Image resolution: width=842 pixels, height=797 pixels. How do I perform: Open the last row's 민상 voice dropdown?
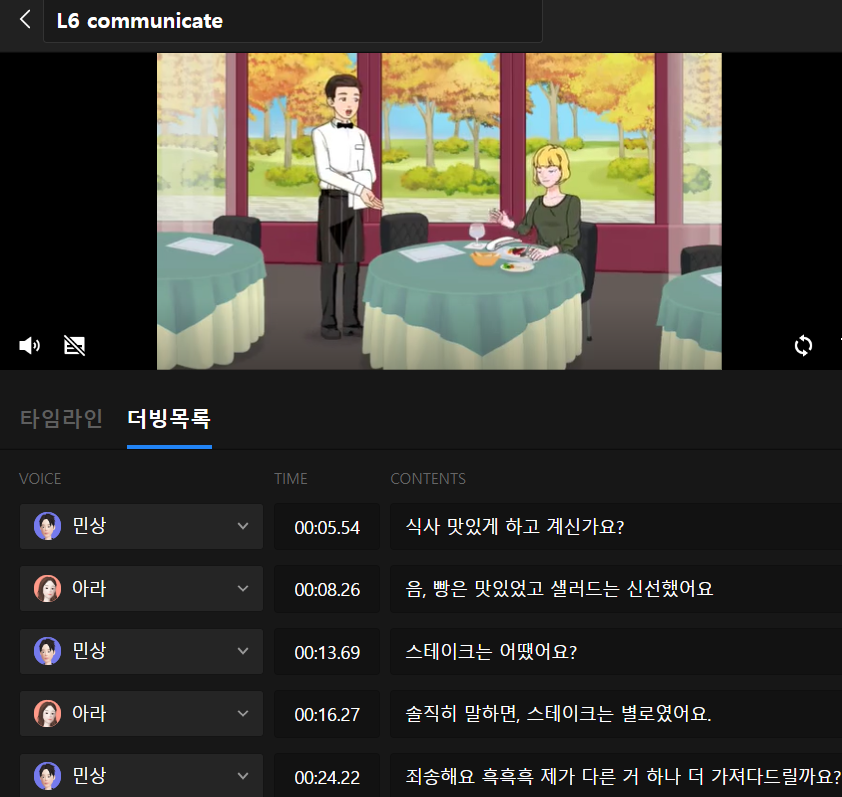click(x=242, y=775)
